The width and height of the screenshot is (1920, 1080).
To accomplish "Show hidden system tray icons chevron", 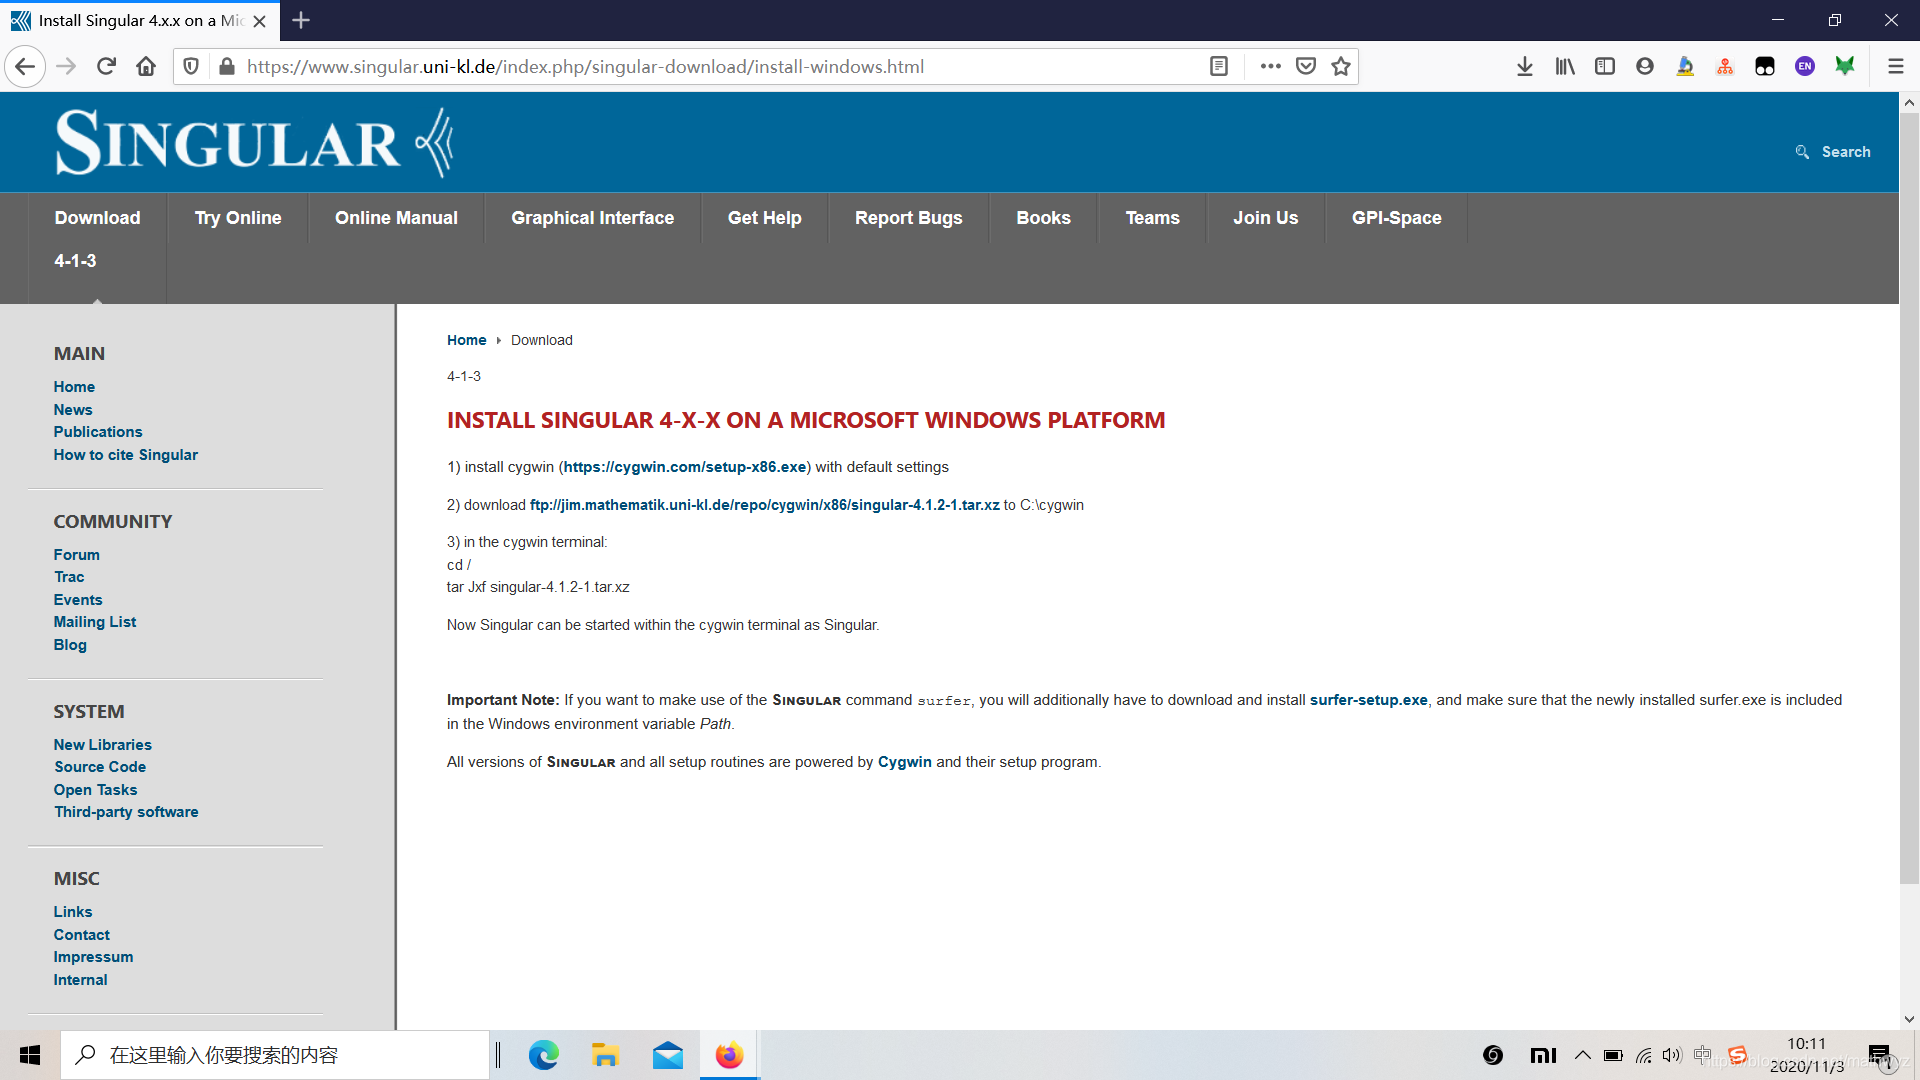I will (1582, 1055).
